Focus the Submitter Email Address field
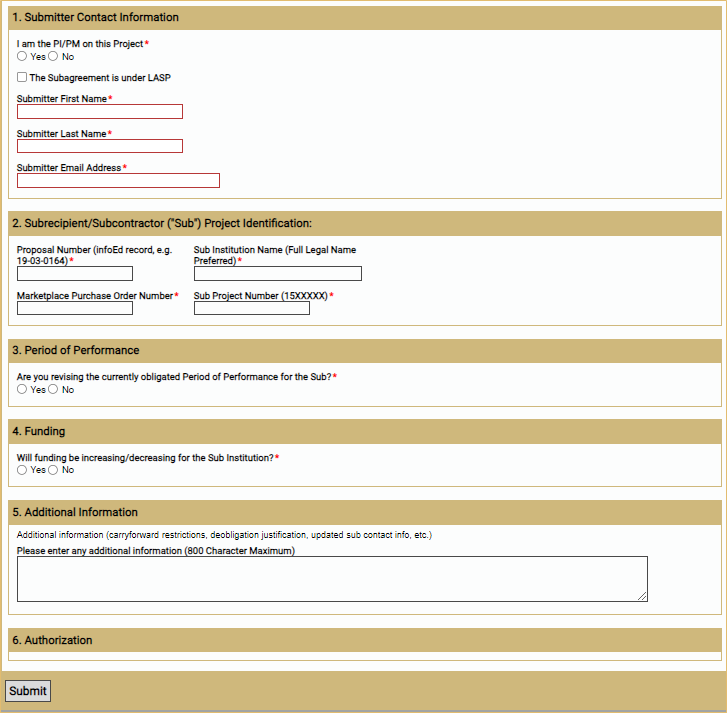Screen dimensions: 727x713 pyautogui.click(x=118, y=181)
